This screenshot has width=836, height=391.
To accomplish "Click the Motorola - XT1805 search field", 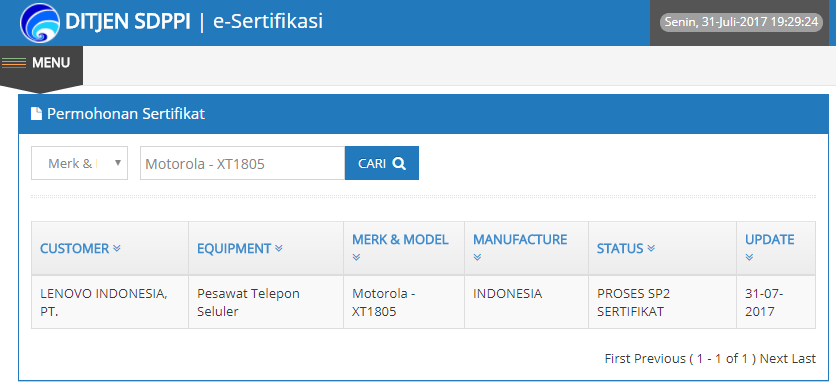I will pyautogui.click(x=243, y=163).
